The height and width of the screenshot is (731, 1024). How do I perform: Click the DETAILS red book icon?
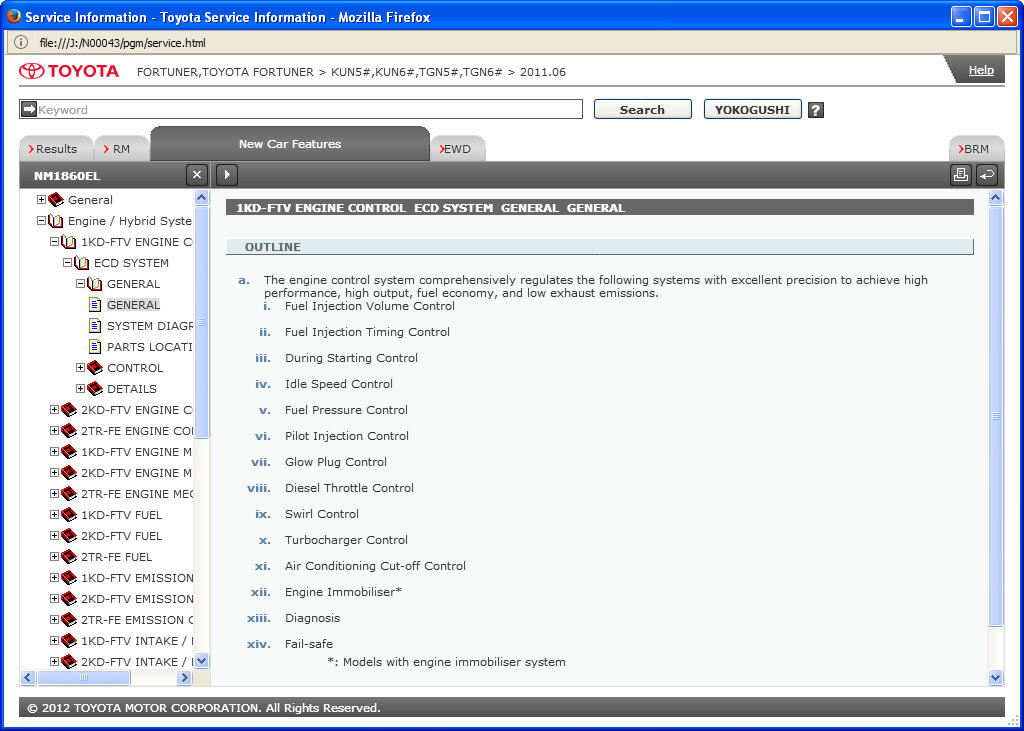point(95,389)
